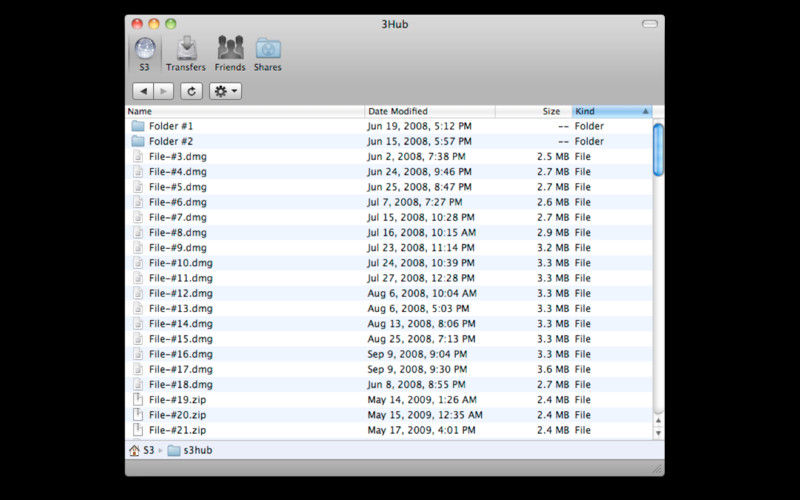Sort by Date Modified column header
This screenshot has width=800, height=500.
pyautogui.click(x=430, y=111)
